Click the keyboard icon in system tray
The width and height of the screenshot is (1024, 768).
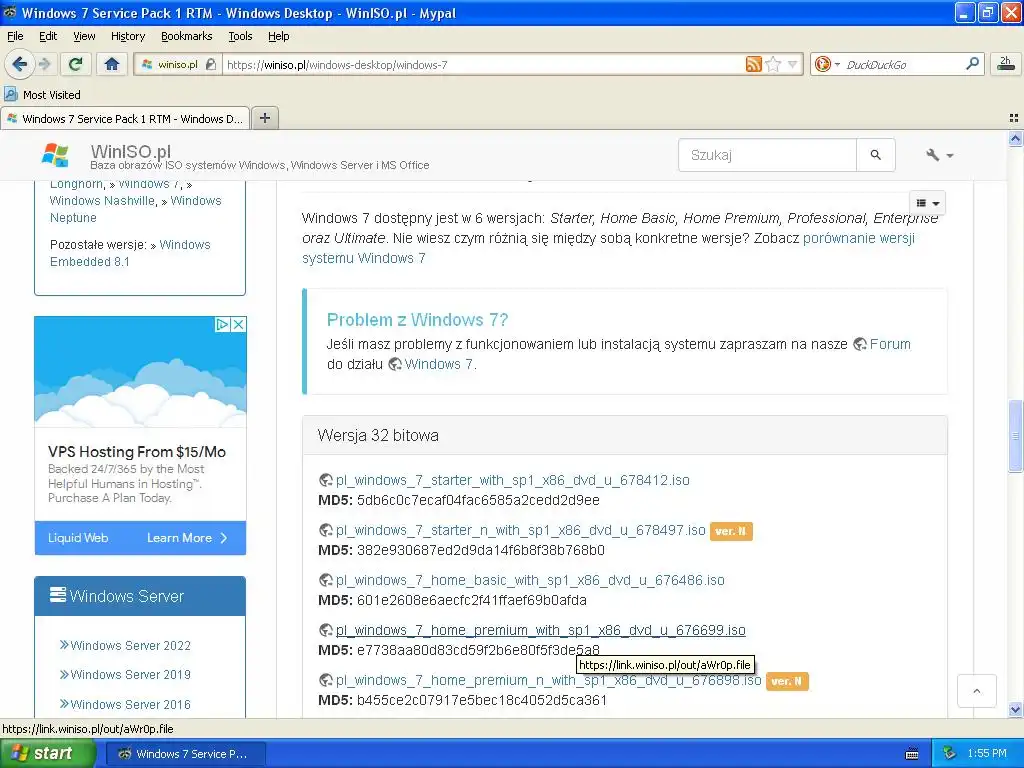[912, 754]
